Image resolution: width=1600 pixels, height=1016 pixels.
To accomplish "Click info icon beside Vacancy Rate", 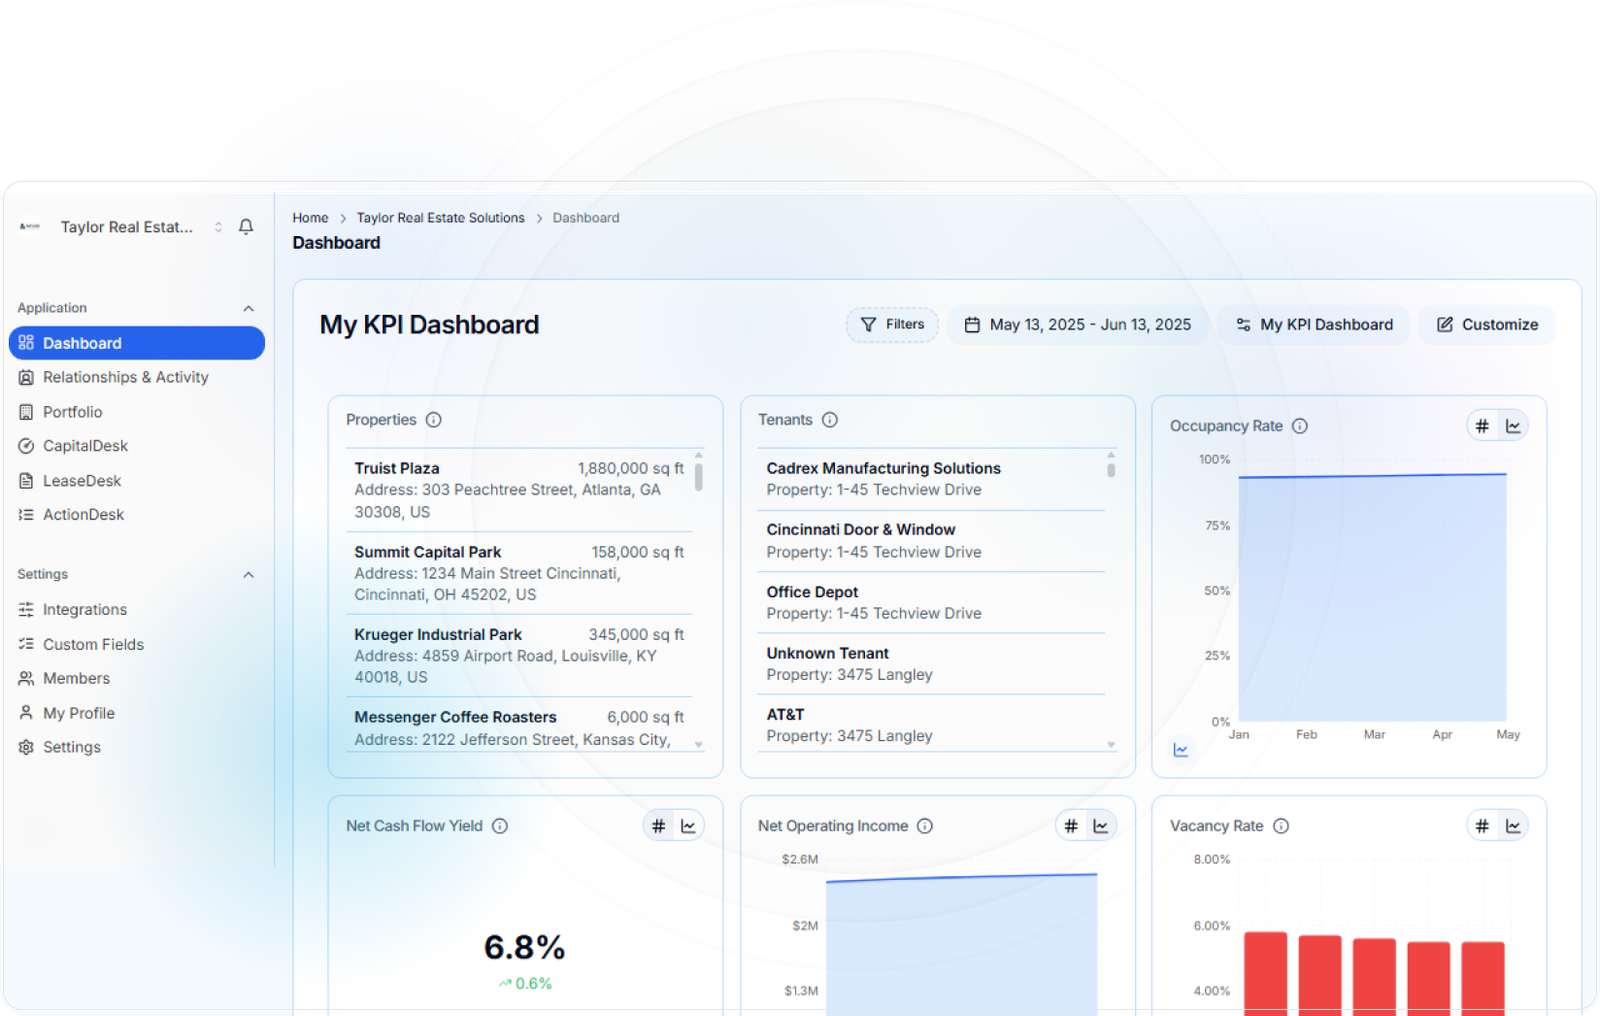I will point(1281,826).
